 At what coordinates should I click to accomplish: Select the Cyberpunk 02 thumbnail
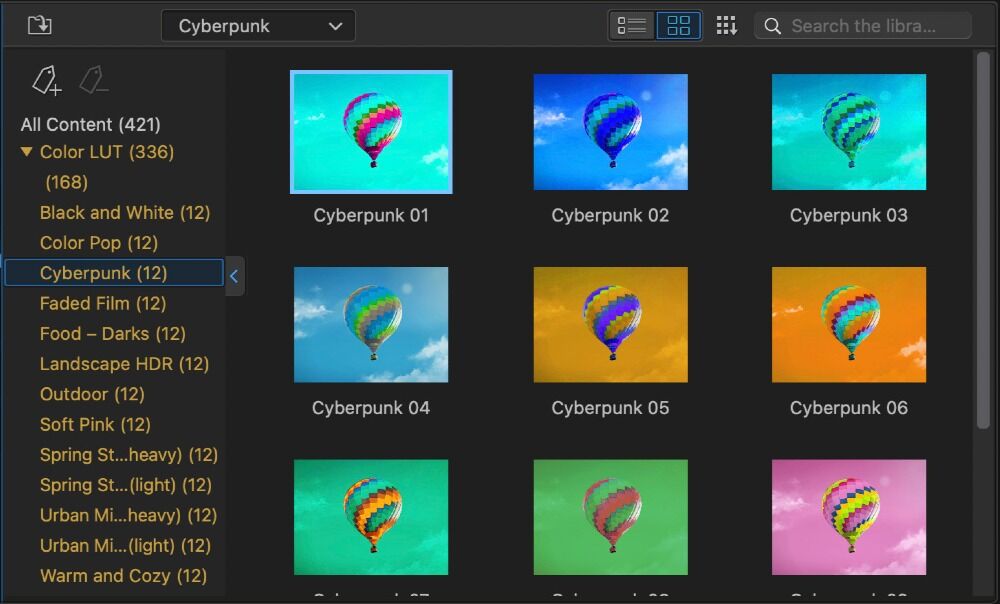610,132
